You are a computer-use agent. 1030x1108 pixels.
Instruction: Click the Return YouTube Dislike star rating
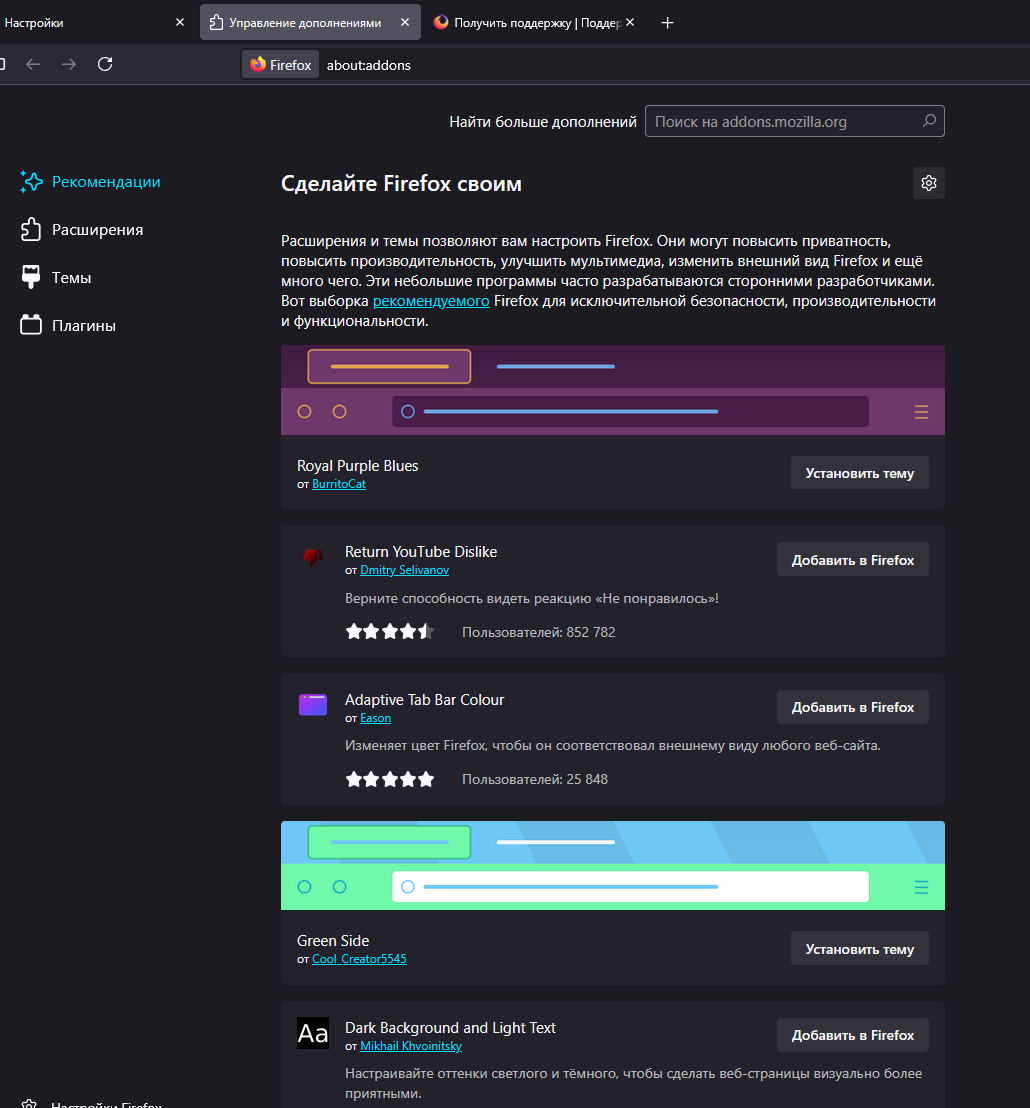point(389,632)
